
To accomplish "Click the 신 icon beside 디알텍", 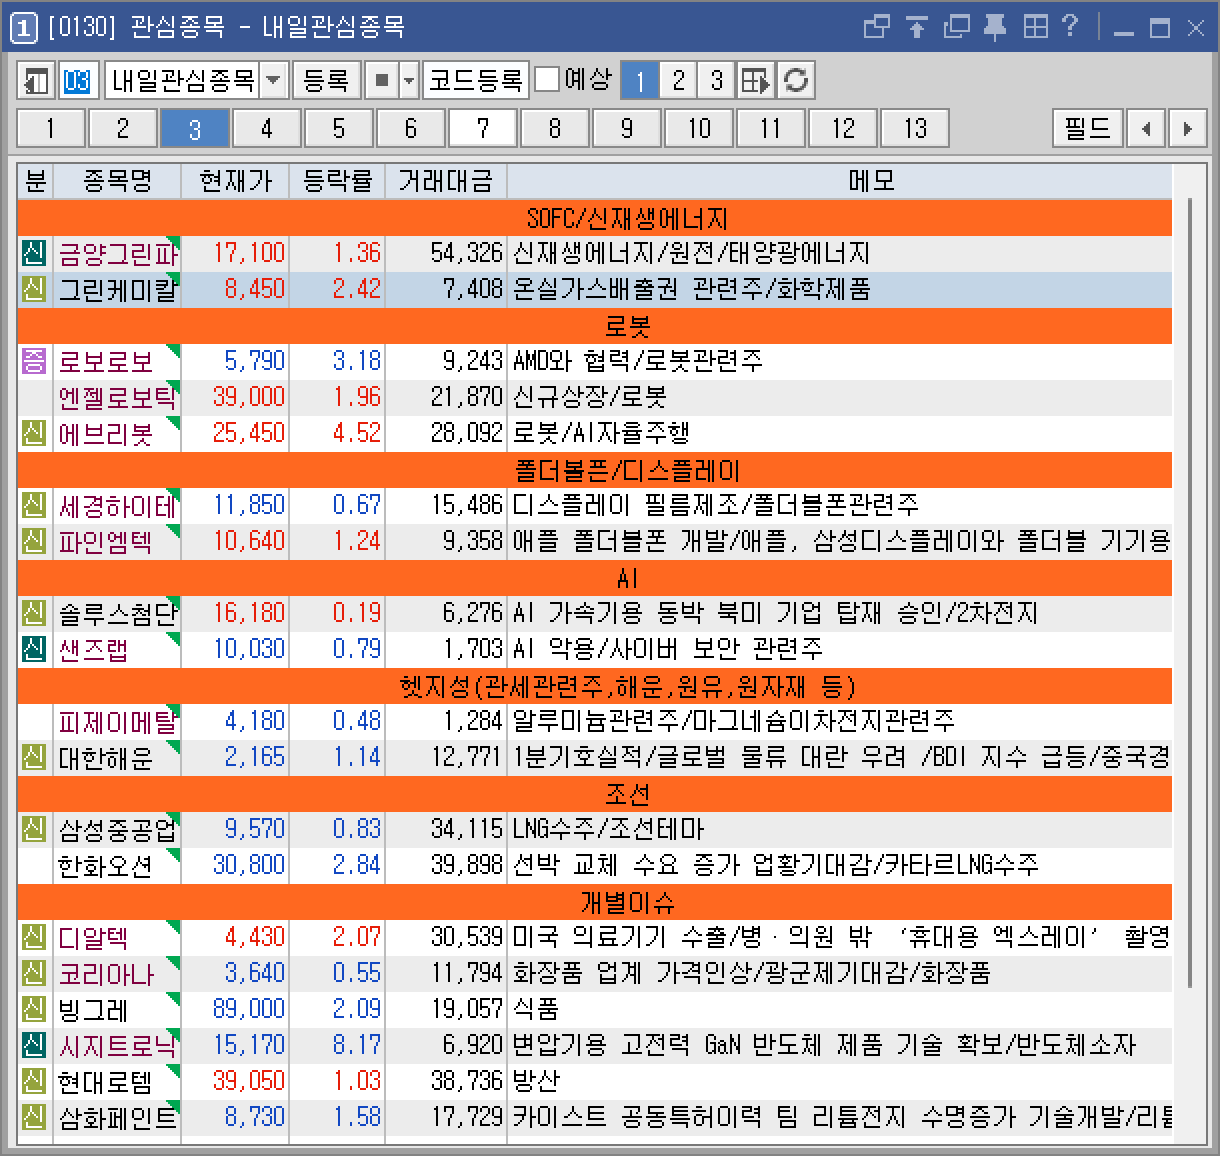I will point(34,937).
